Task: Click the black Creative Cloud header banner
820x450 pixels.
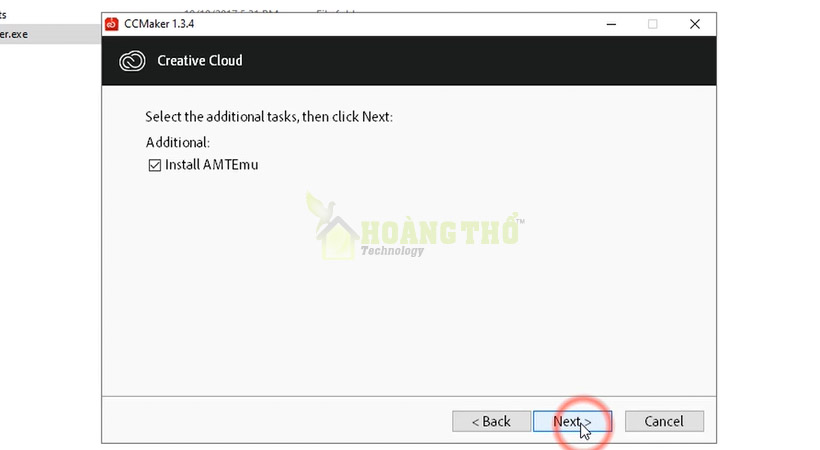Action: pyautogui.click(x=409, y=61)
